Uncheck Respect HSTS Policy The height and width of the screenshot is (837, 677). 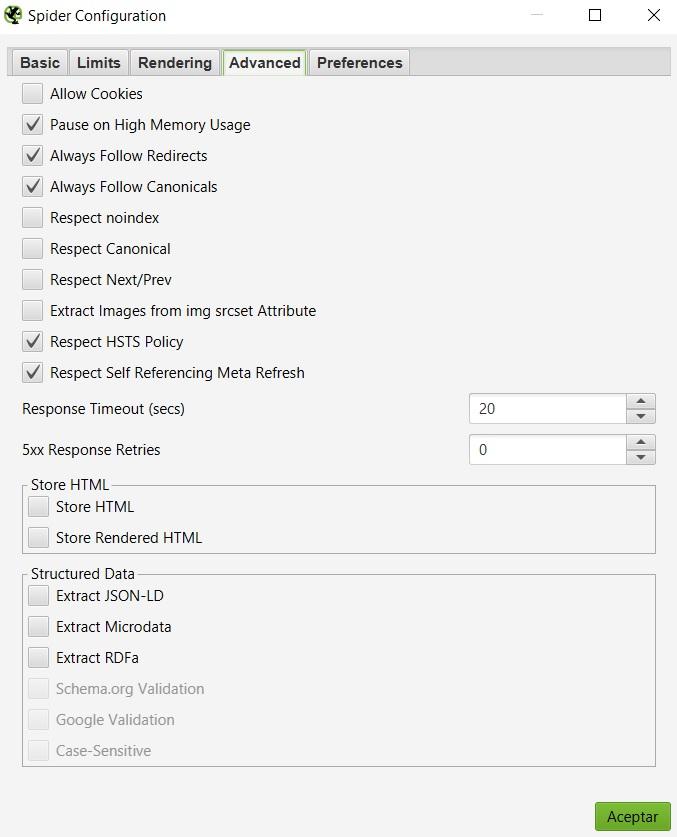[33, 342]
